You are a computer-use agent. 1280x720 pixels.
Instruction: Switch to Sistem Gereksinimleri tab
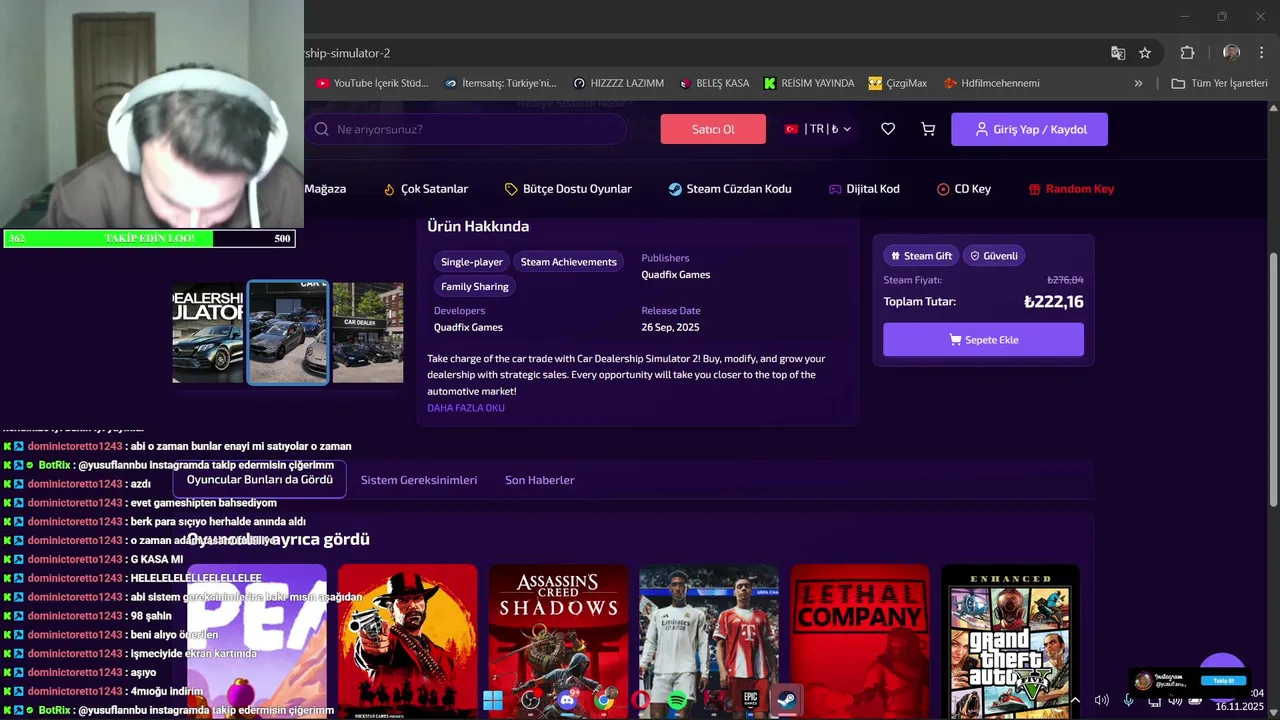click(x=419, y=480)
